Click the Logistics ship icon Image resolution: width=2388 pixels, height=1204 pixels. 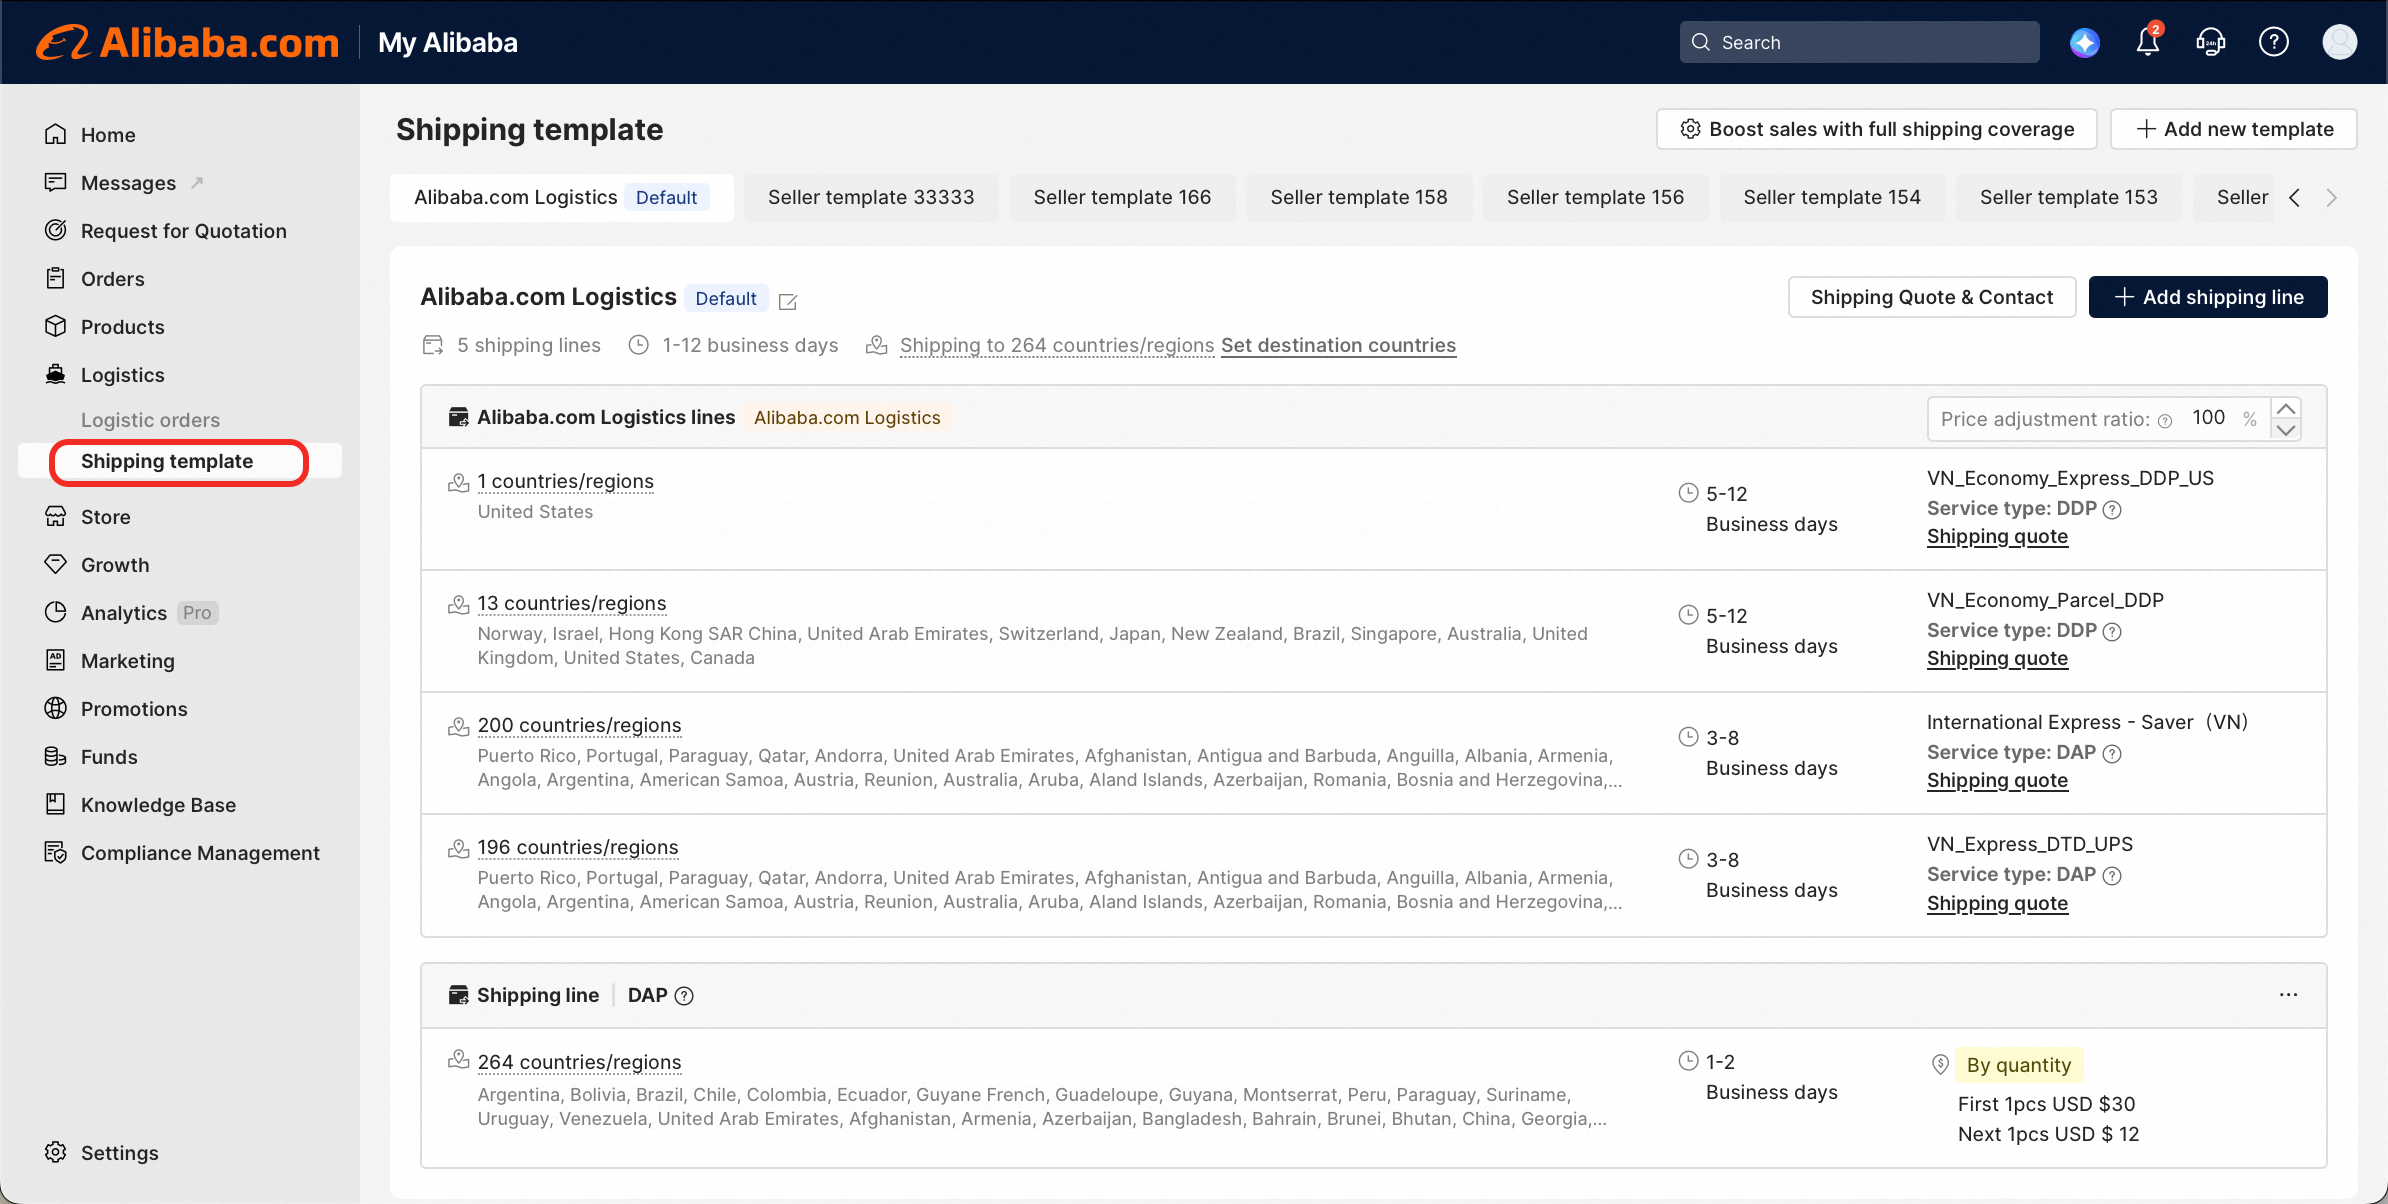coord(56,374)
